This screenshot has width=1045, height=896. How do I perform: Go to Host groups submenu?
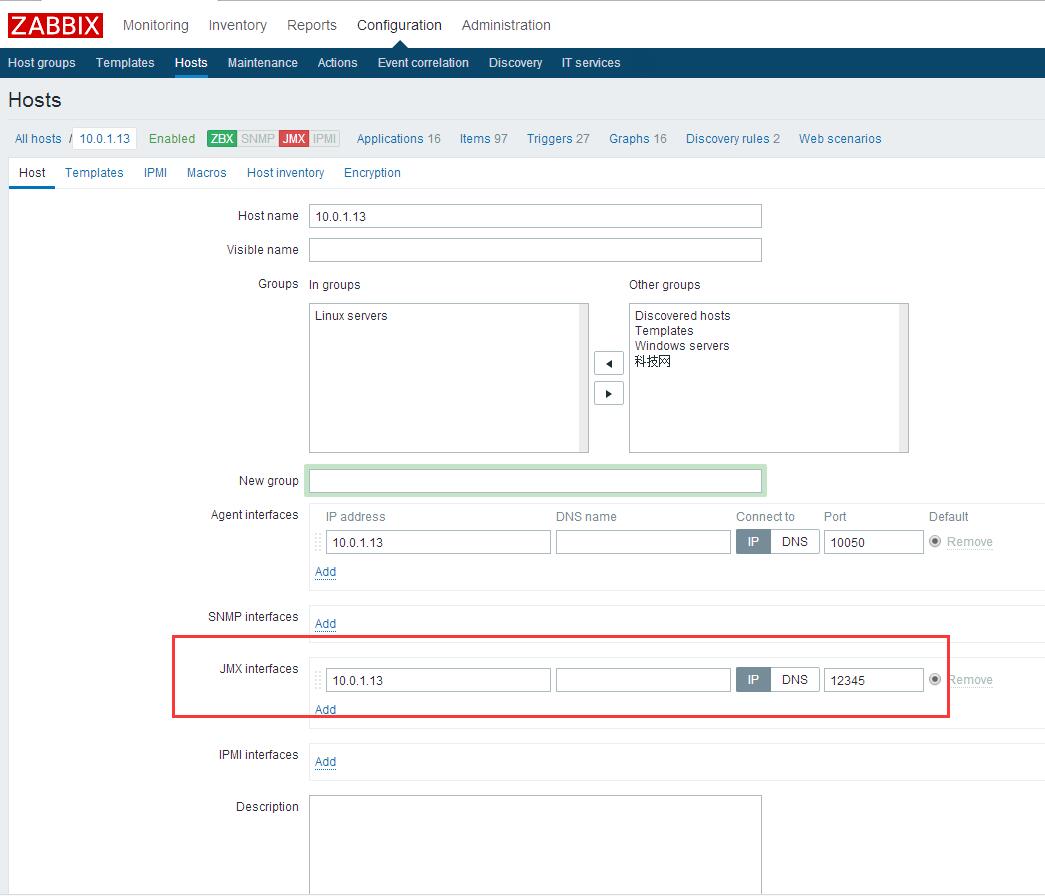pyautogui.click(x=41, y=63)
